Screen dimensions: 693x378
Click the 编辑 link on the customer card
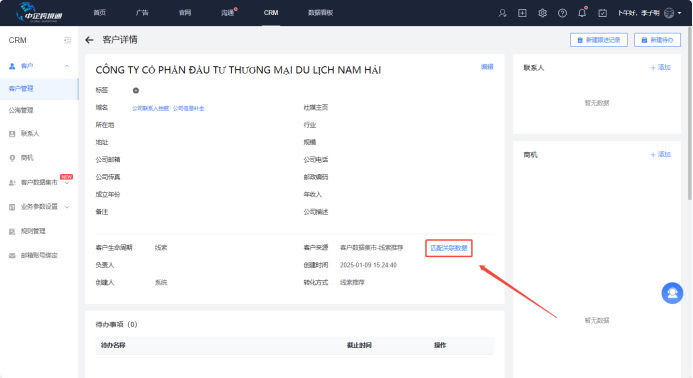point(487,67)
